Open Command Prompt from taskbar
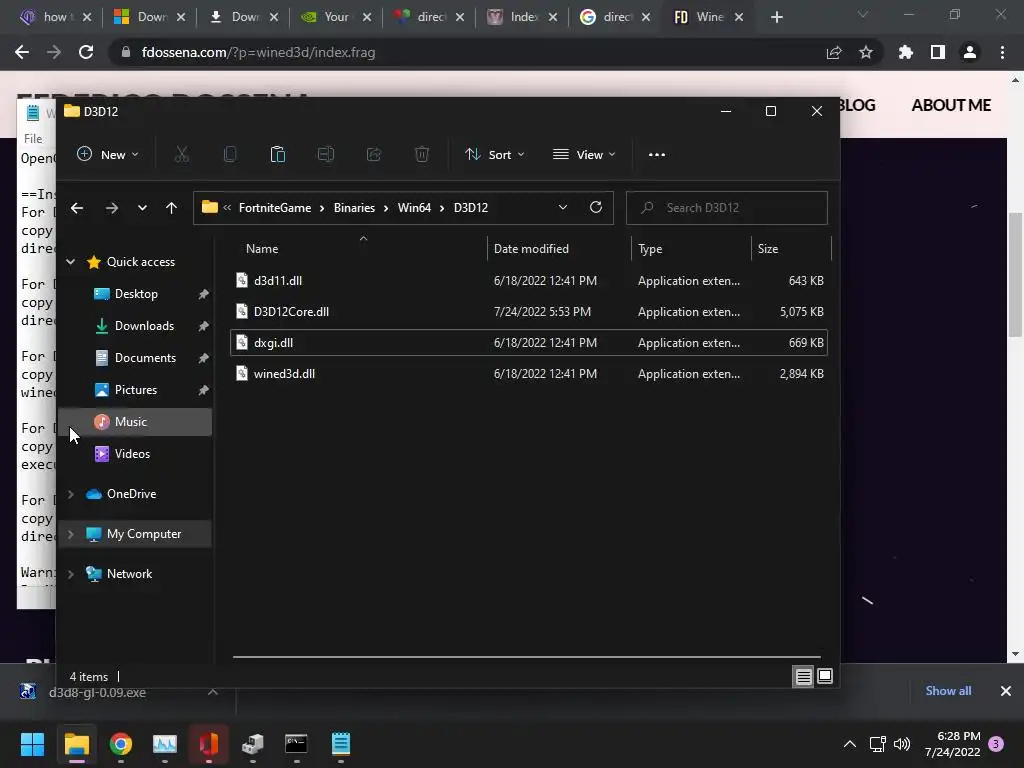The height and width of the screenshot is (768, 1024). pos(296,744)
